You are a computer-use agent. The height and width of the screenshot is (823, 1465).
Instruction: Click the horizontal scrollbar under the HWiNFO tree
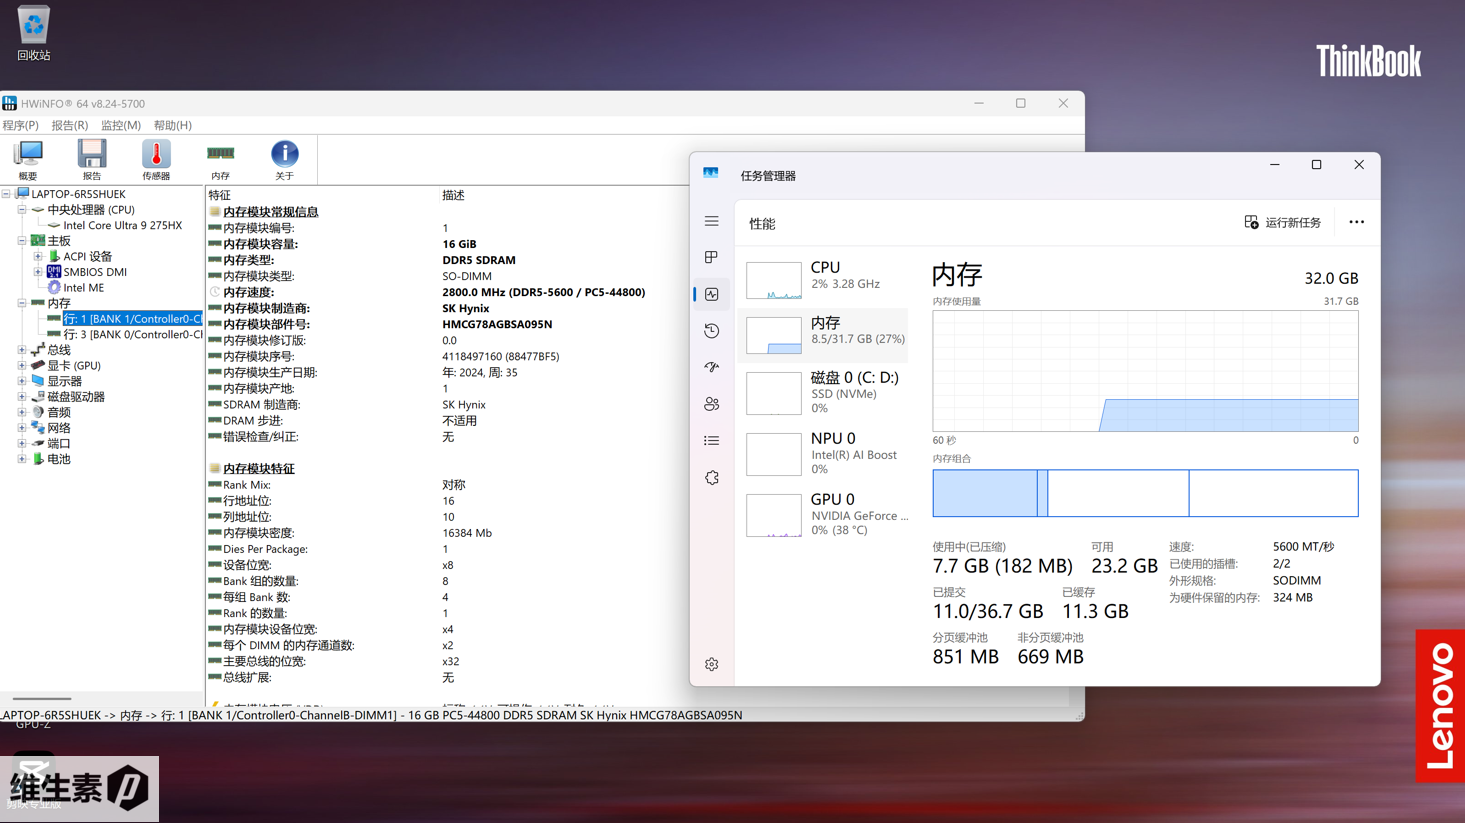[x=42, y=699]
